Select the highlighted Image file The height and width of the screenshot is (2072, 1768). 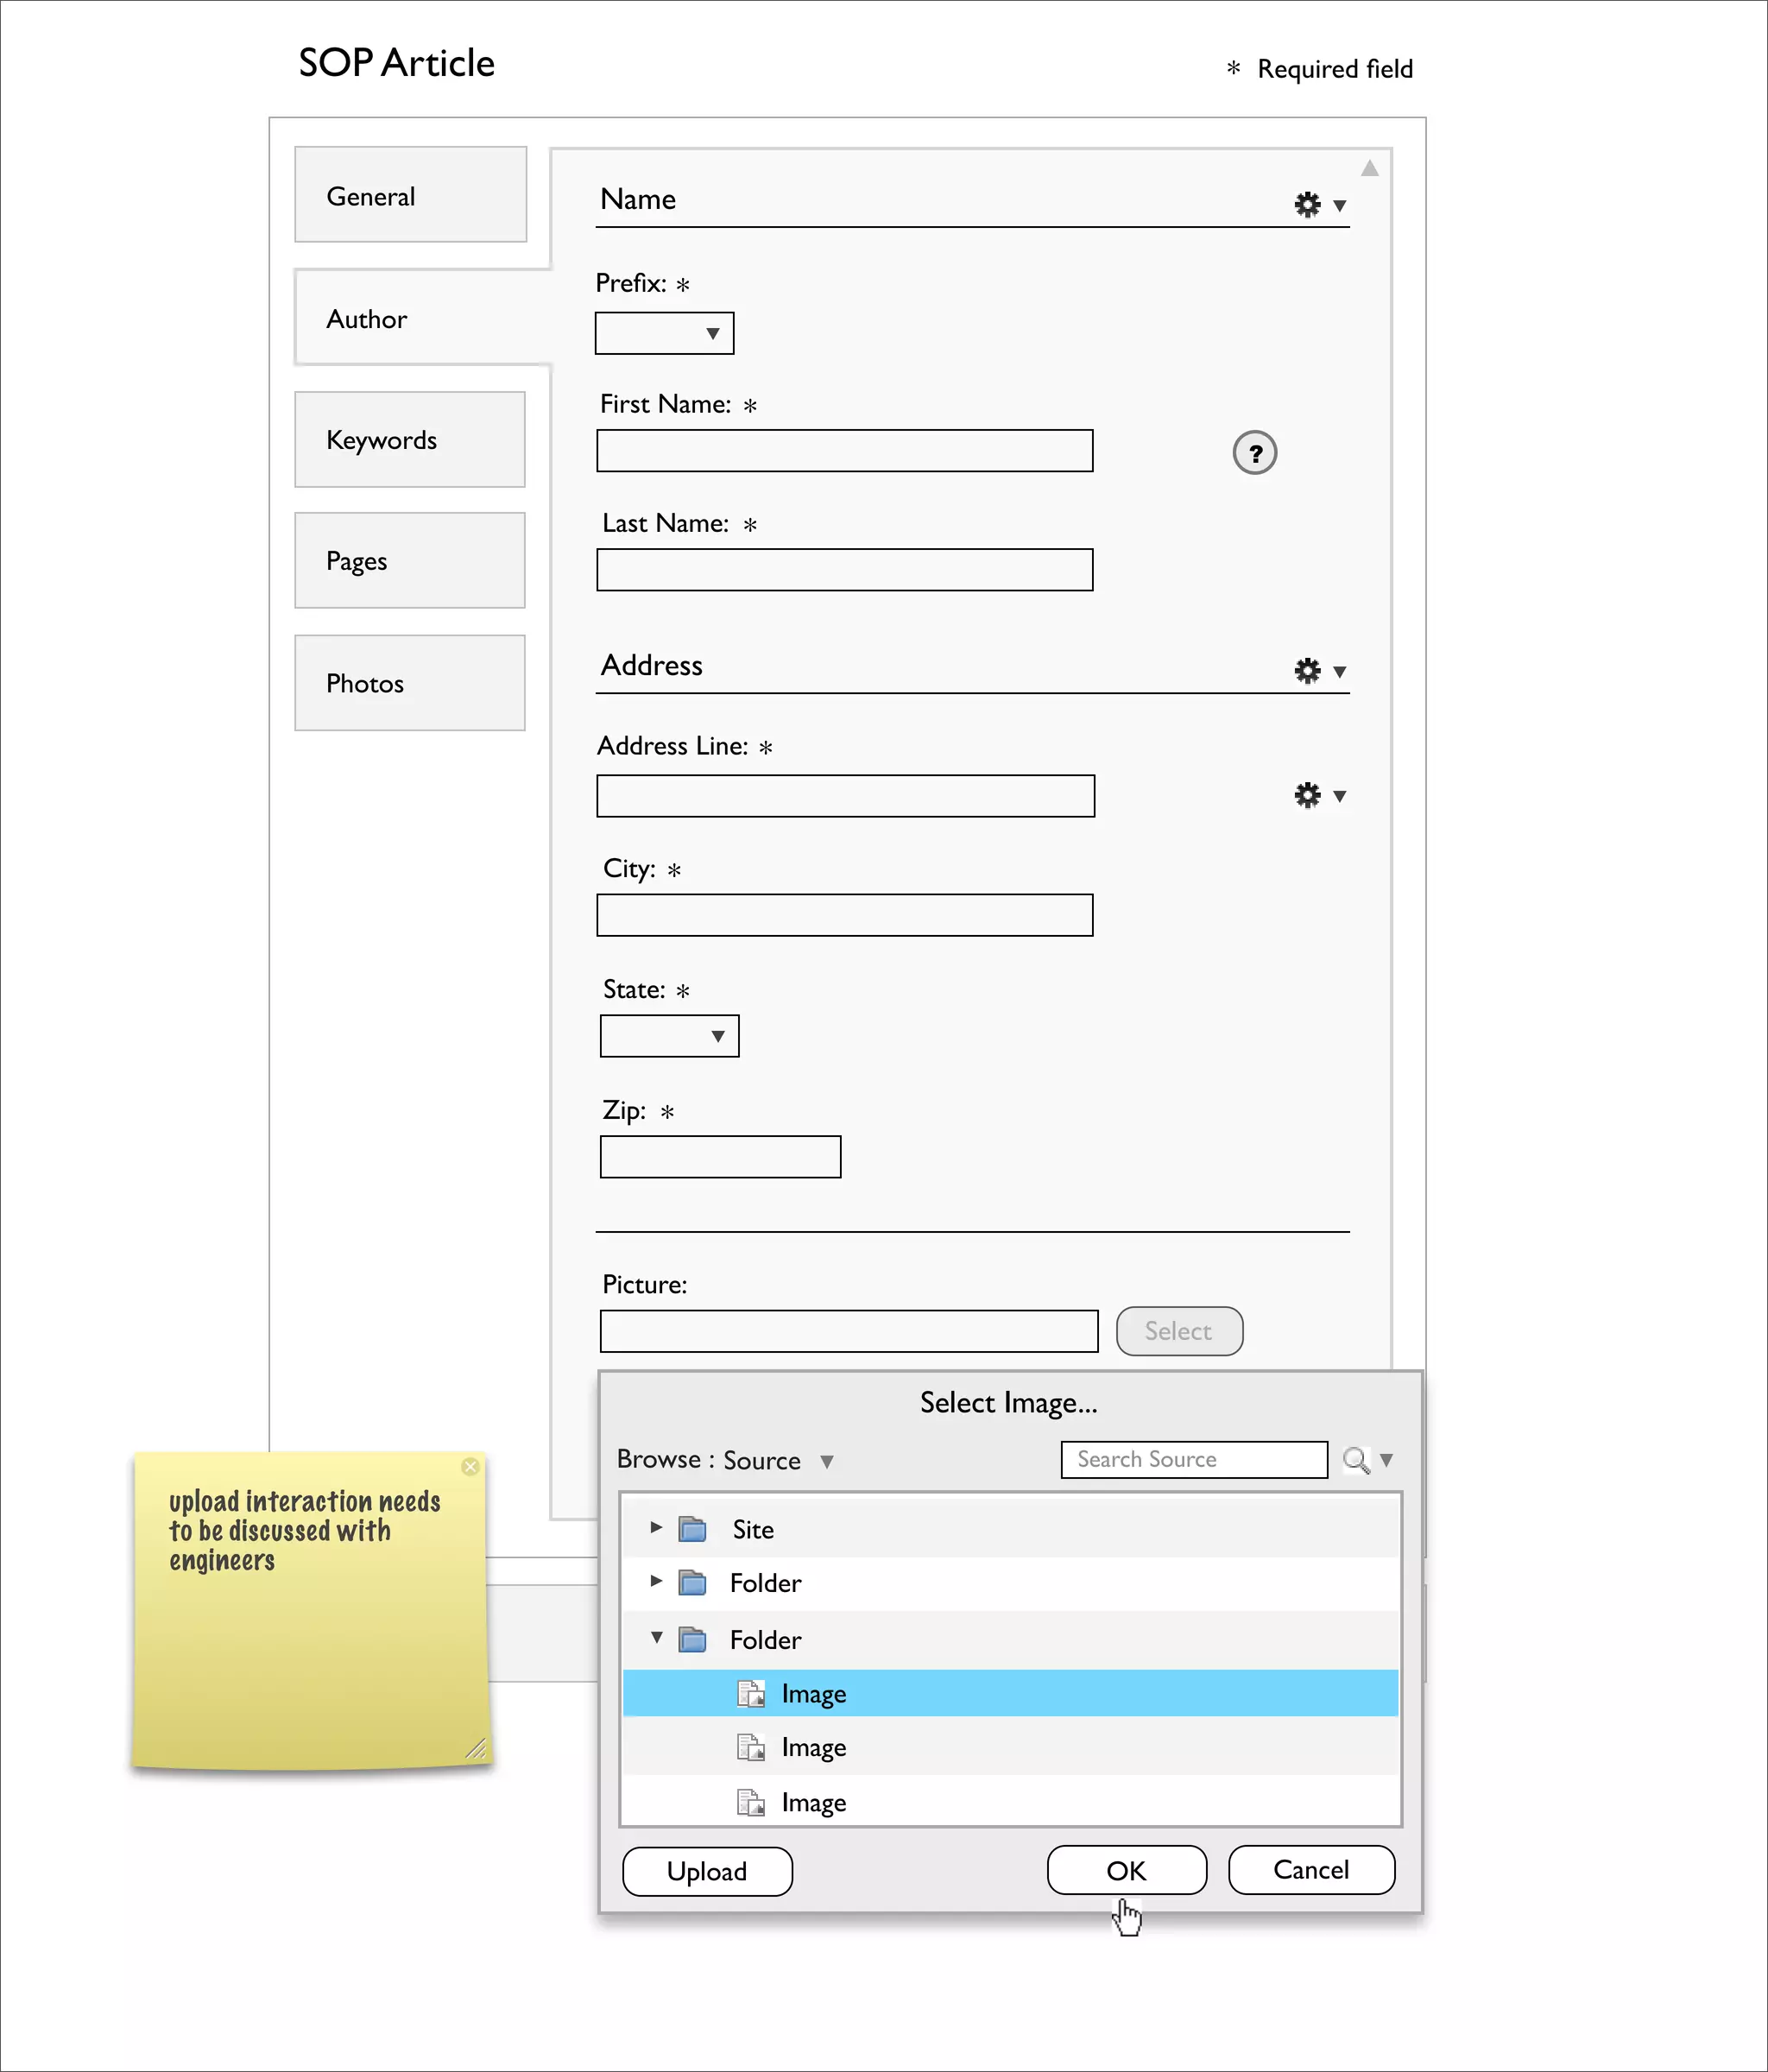point(813,1694)
